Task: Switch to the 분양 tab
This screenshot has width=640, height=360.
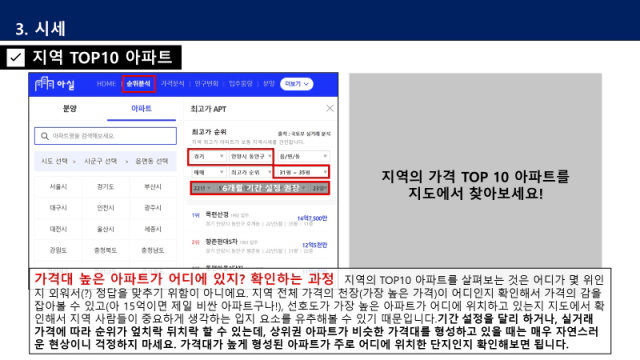Action: tap(70, 109)
